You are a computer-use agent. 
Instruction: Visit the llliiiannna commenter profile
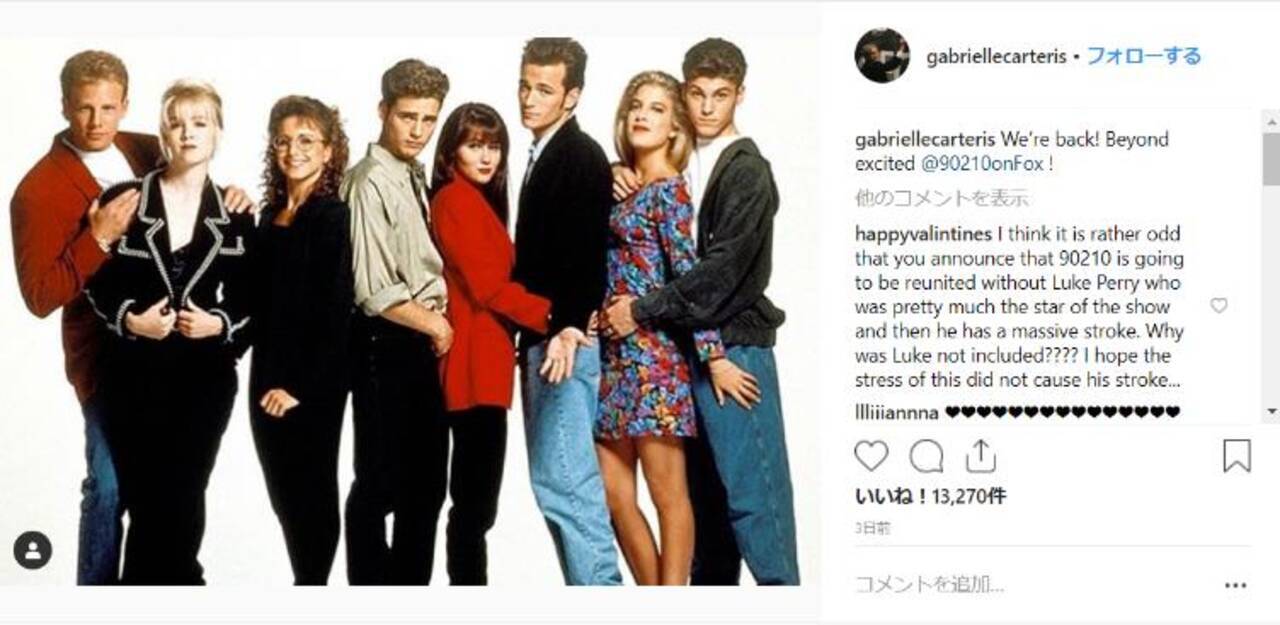click(x=896, y=411)
